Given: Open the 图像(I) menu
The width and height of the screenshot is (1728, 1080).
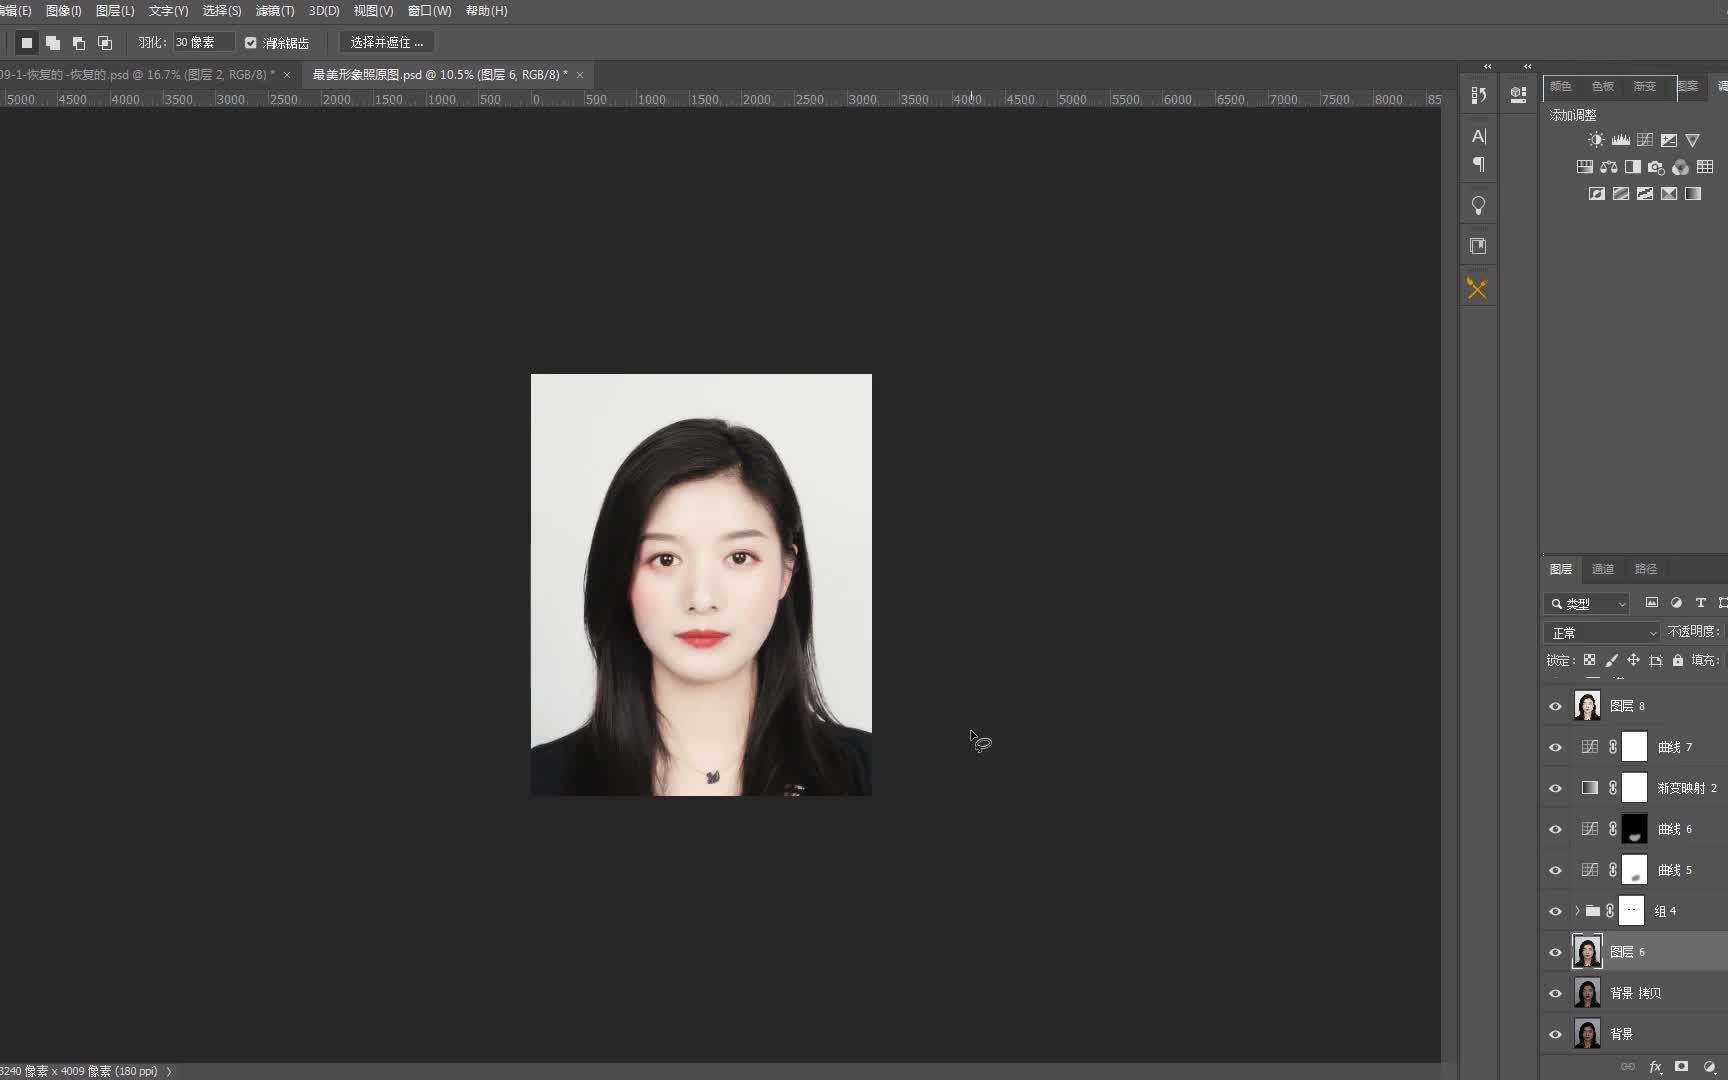Looking at the screenshot, I should click(x=63, y=11).
